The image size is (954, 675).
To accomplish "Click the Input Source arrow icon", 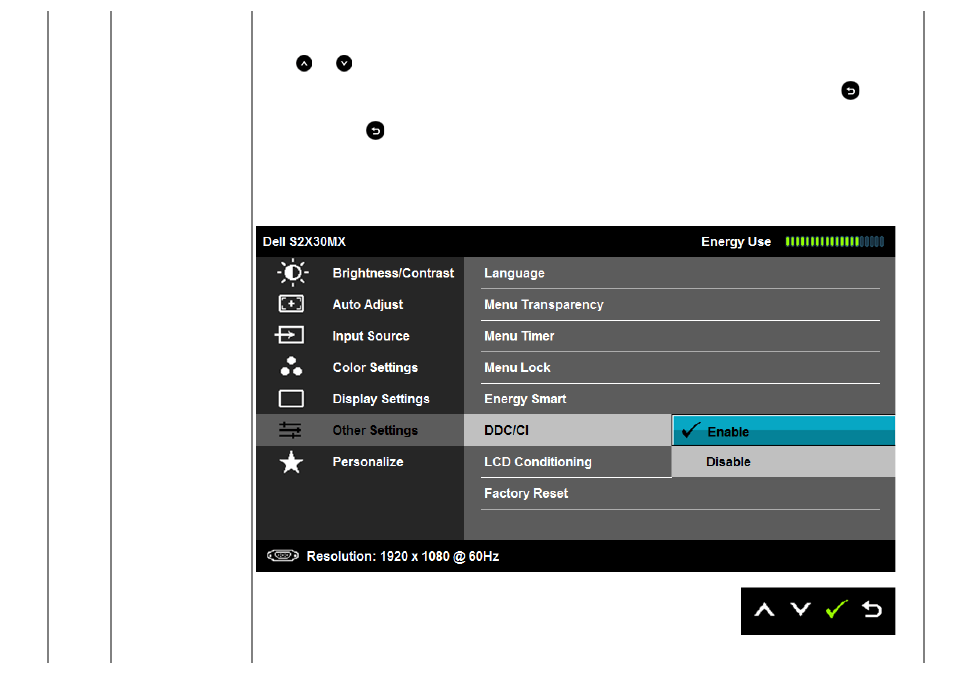I will [290, 335].
